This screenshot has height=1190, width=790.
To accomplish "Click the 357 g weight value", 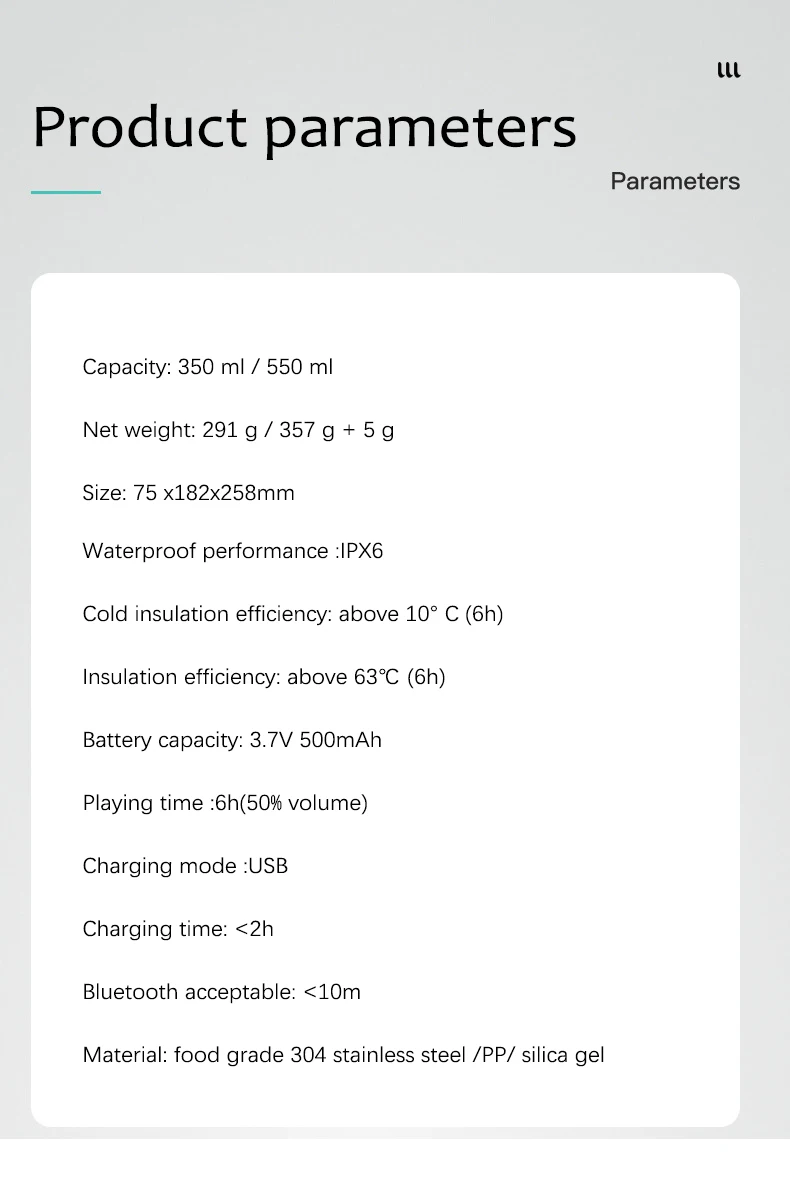I will pos(307,430).
